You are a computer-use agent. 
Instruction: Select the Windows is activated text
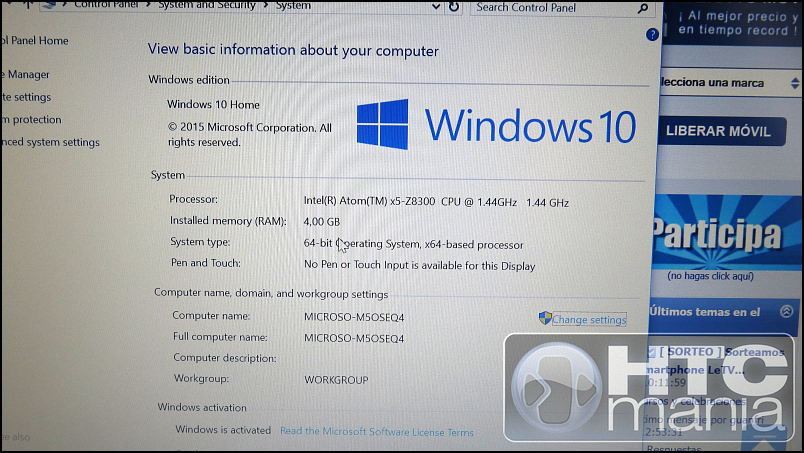click(x=223, y=430)
